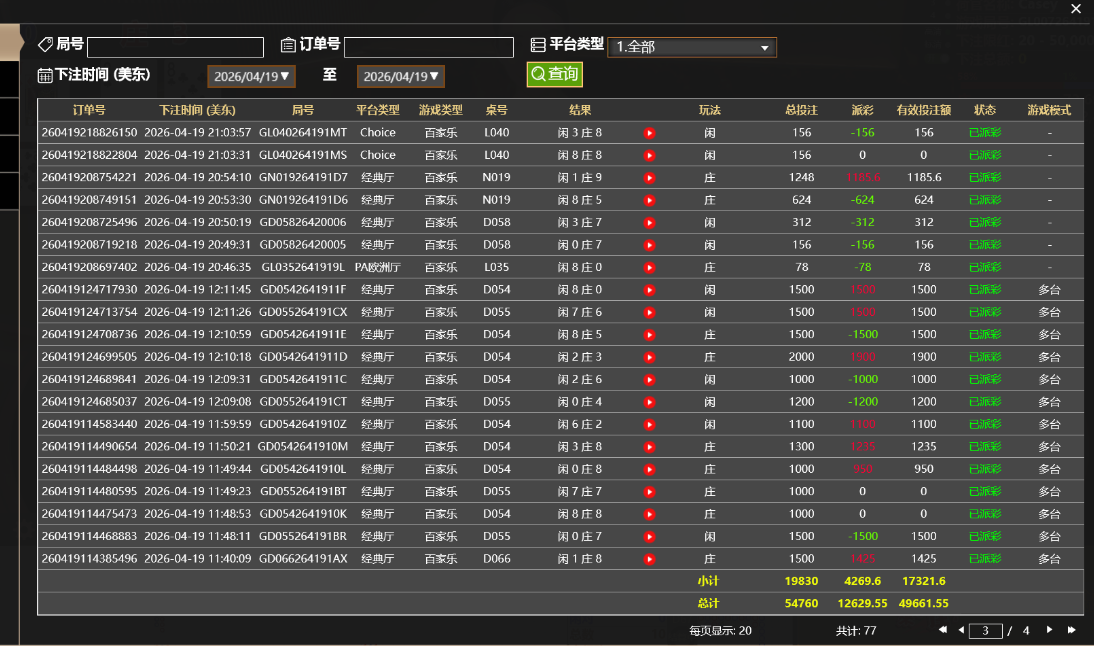Click the page number box
Image resolution: width=1094 pixels, height=646 pixels.
tap(985, 631)
